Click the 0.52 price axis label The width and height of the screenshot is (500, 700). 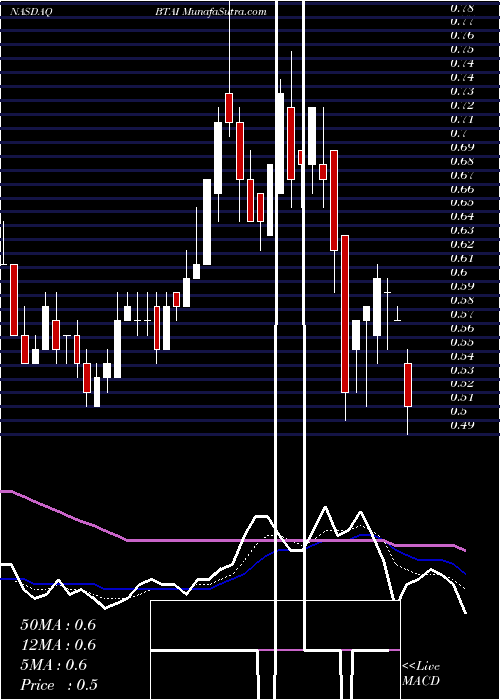(x=462, y=383)
